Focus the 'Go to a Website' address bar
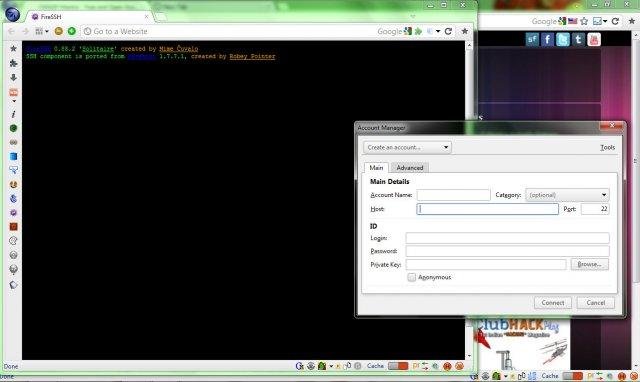 [x=229, y=31]
